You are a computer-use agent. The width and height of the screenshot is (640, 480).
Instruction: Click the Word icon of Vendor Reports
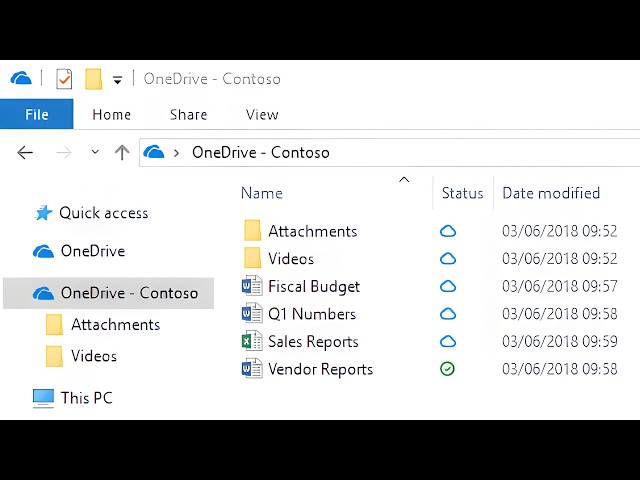252,369
